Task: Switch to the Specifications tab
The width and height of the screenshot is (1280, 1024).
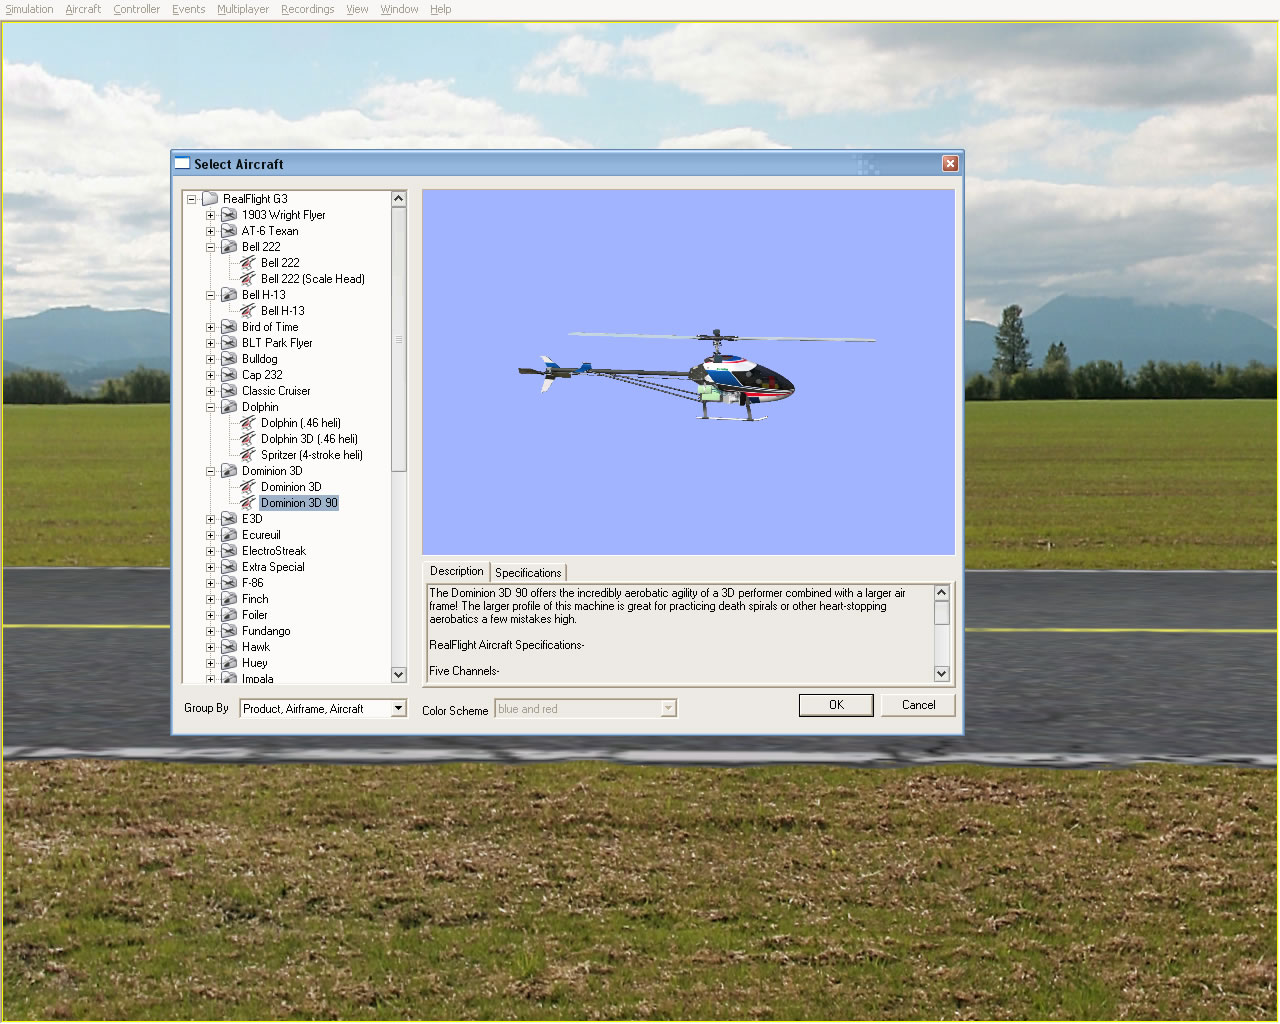Action: 528,573
